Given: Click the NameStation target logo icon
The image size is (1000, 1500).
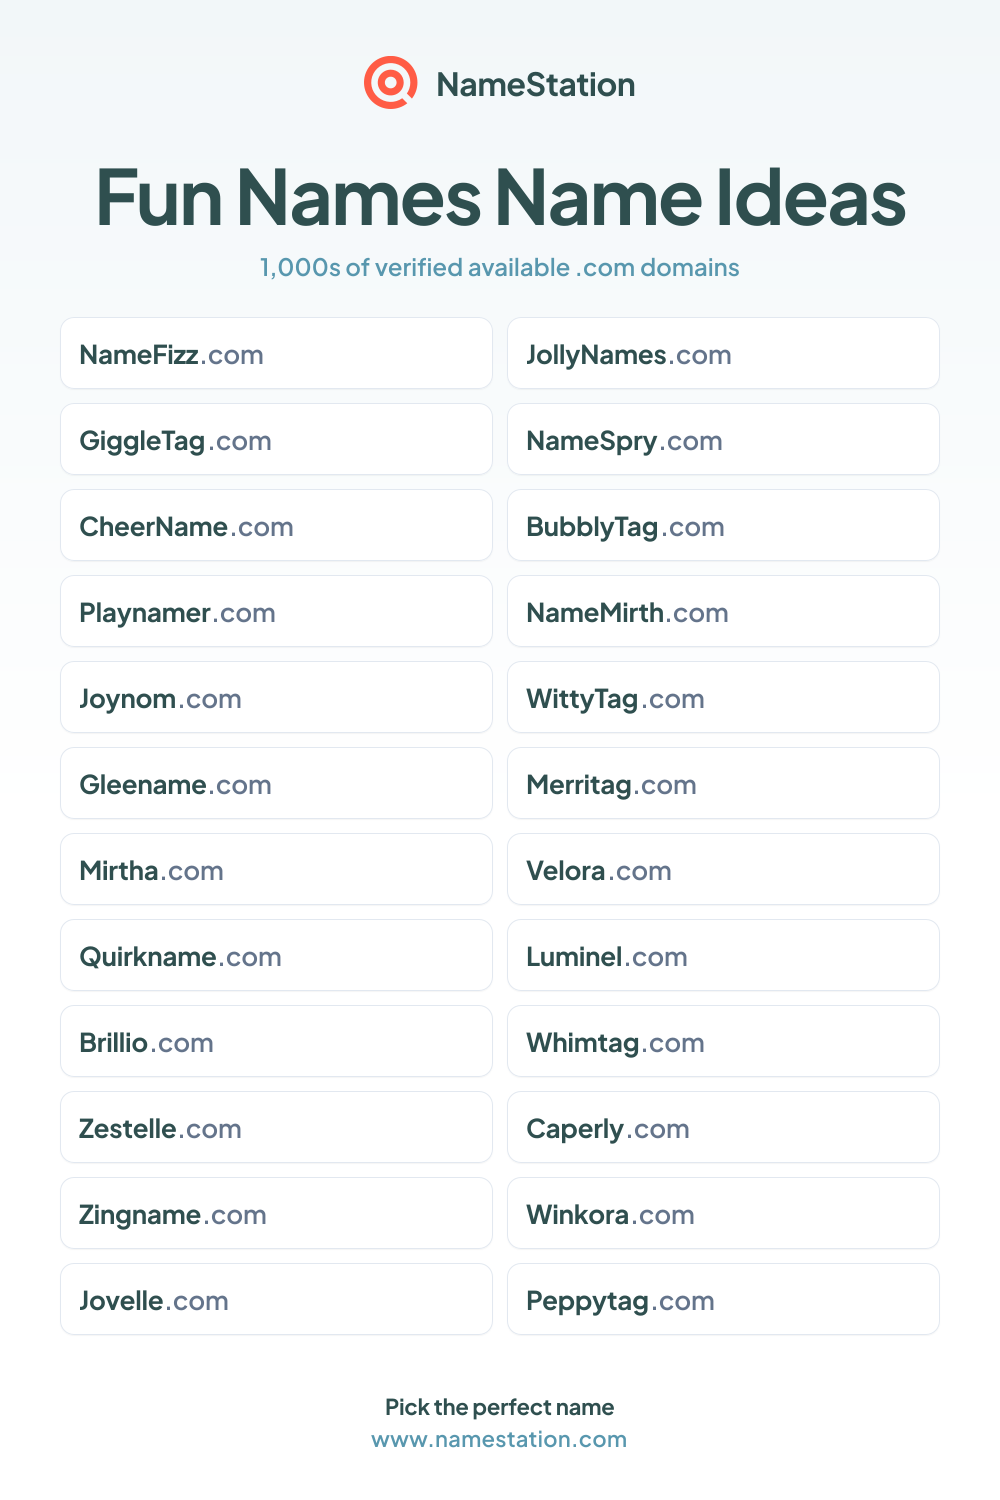Looking at the screenshot, I should pyautogui.click(x=390, y=83).
